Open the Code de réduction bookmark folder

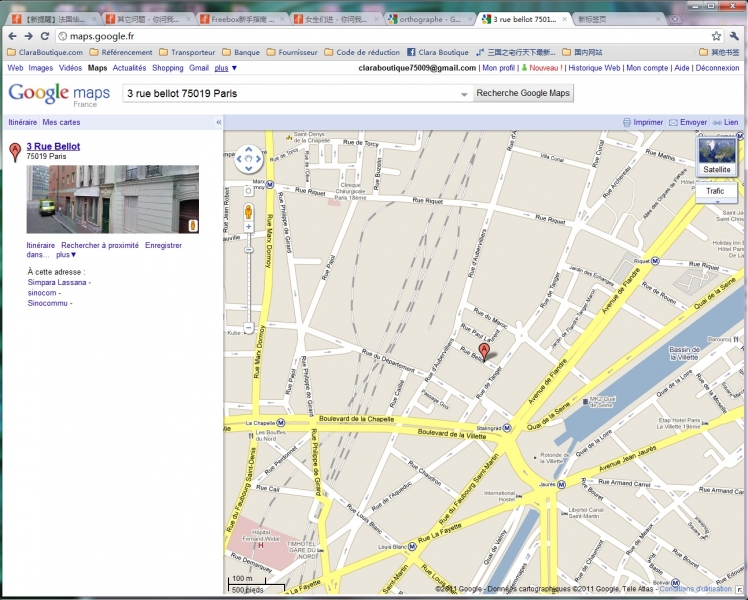[x=362, y=52]
